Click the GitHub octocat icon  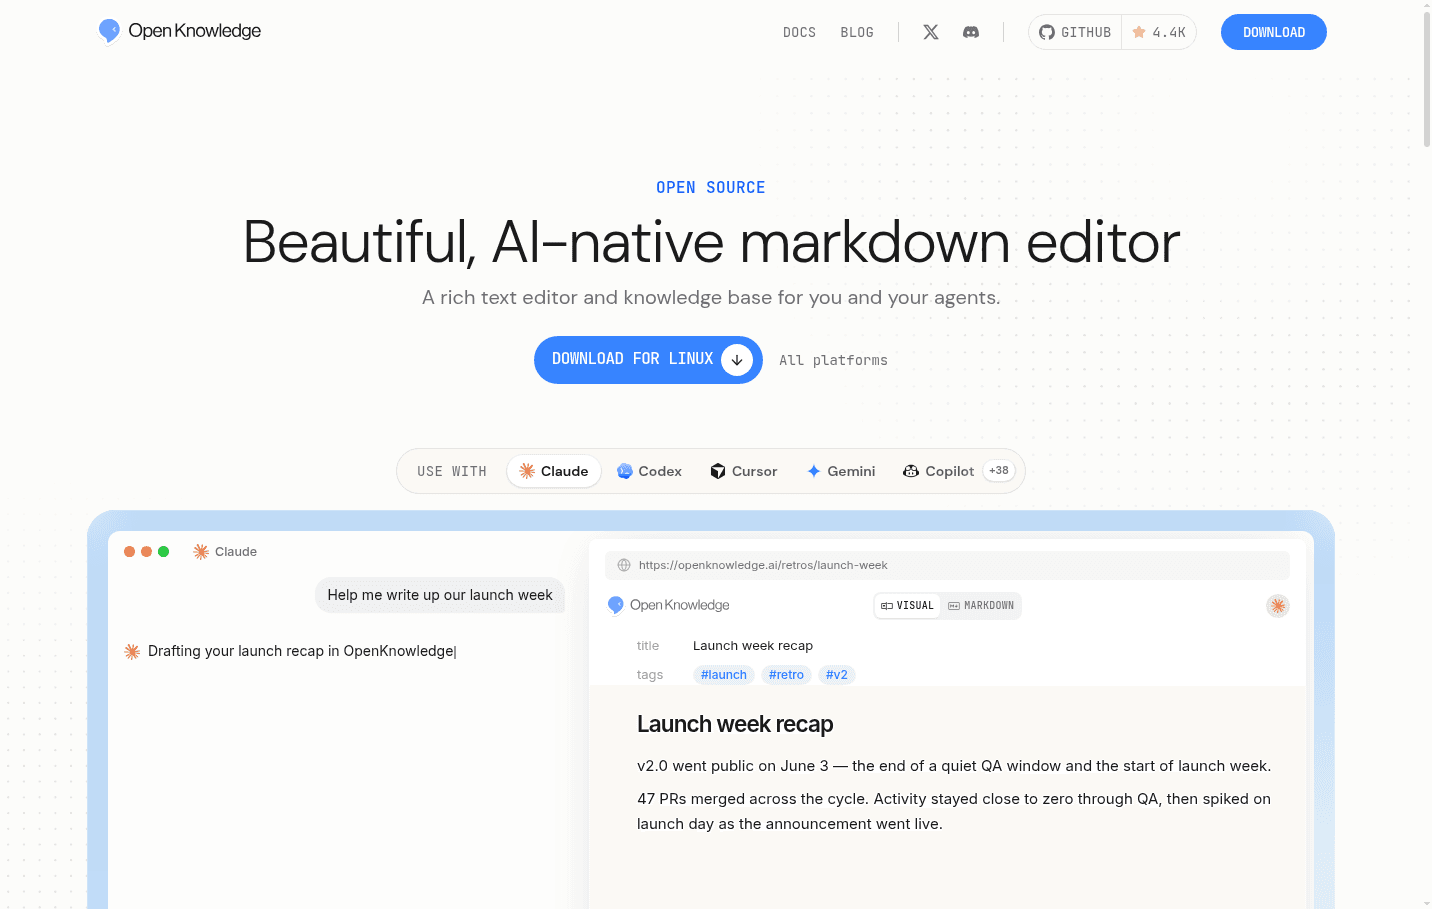[x=1047, y=32]
